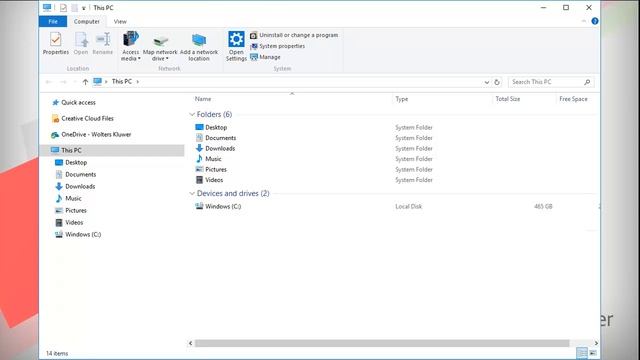Collapse the ribbon with the arrow

tap(584, 21)
